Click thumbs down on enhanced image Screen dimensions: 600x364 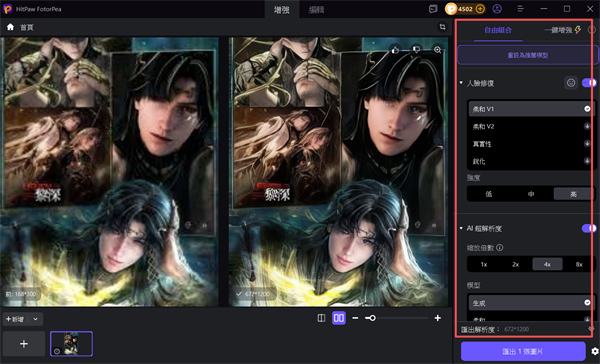[x=416, y=50]
